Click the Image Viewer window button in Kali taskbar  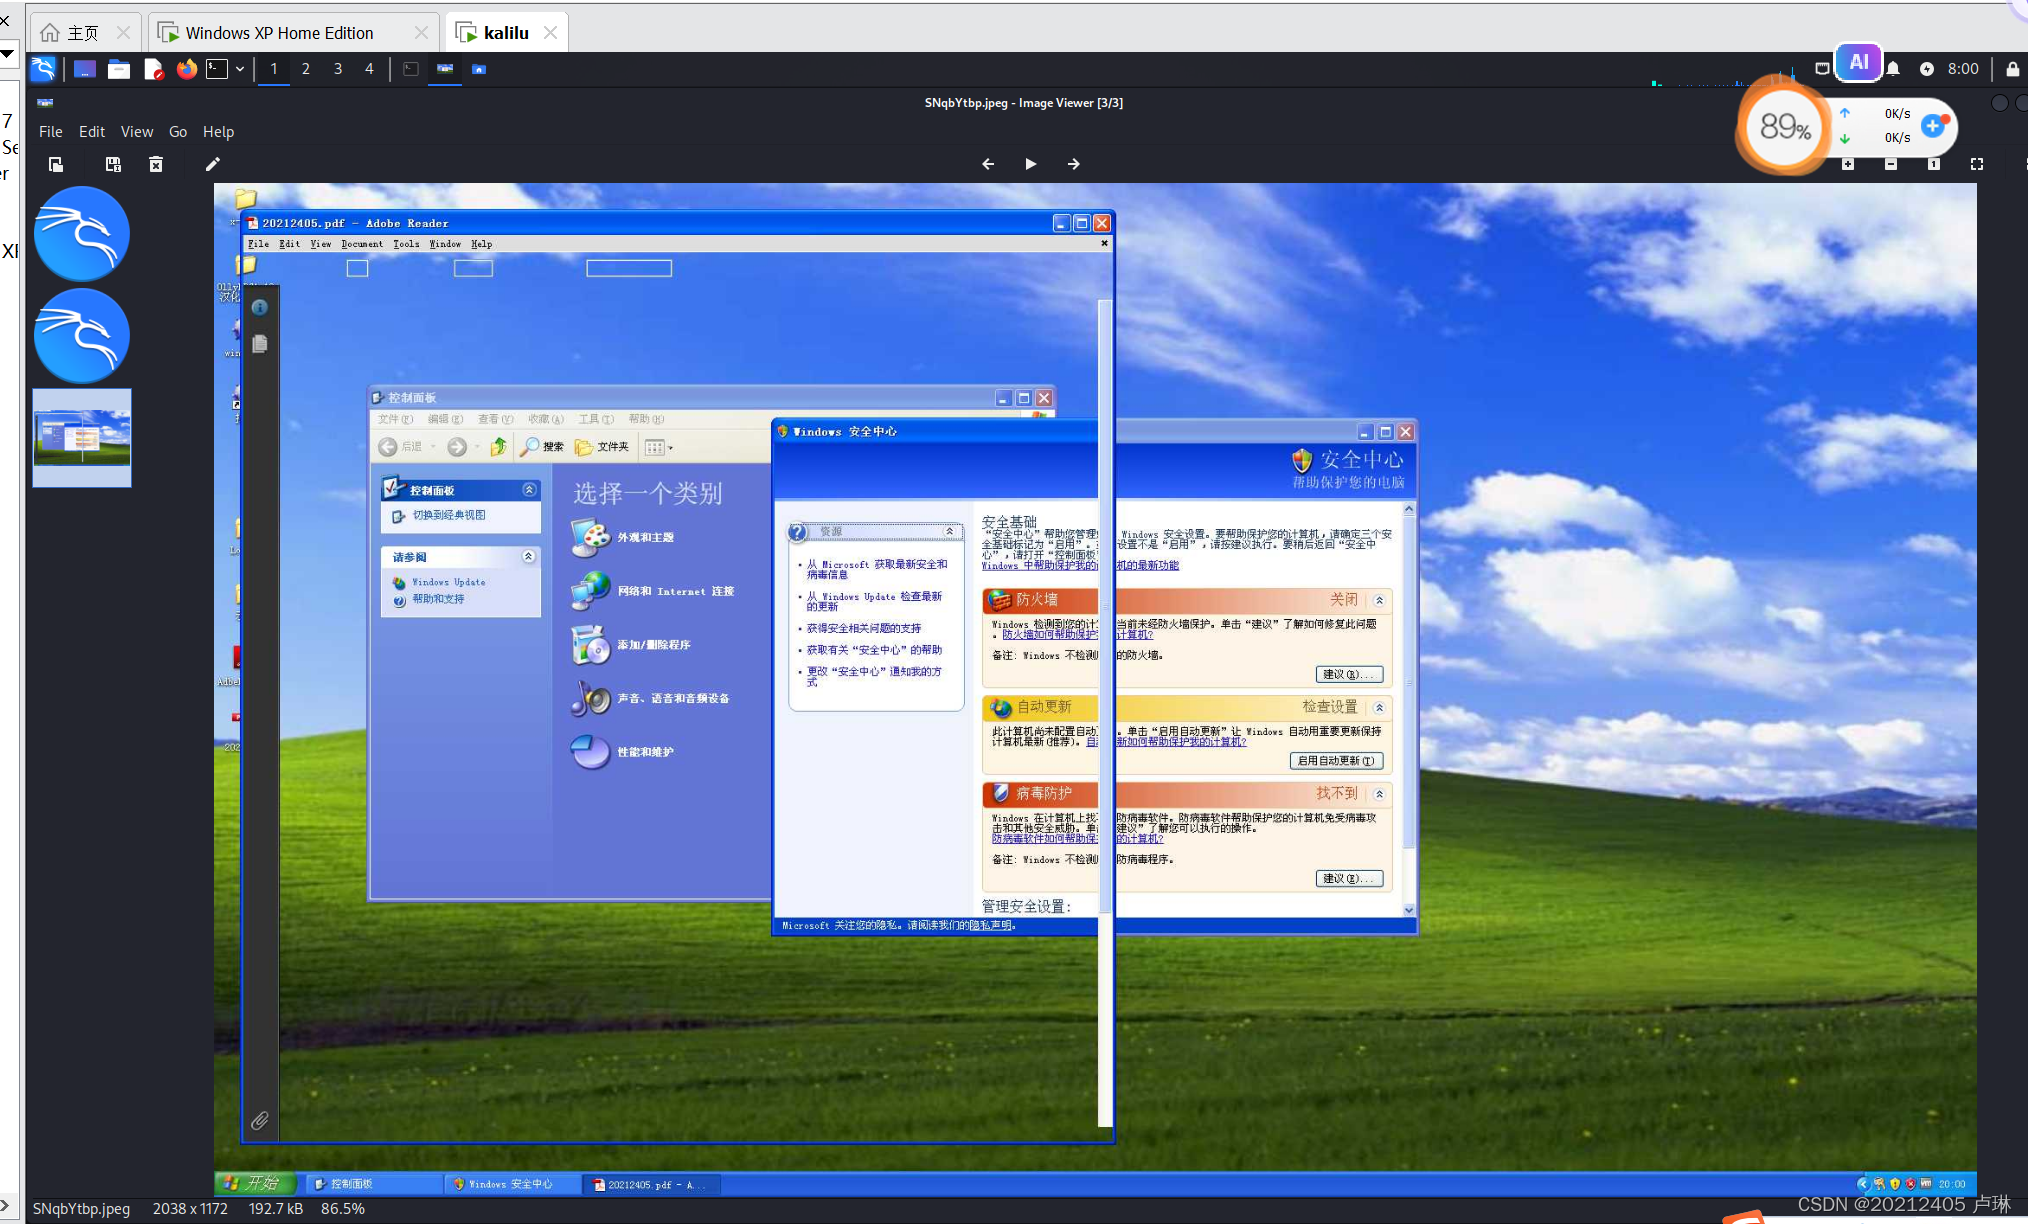pyautogui.click(x=445, y=69)
